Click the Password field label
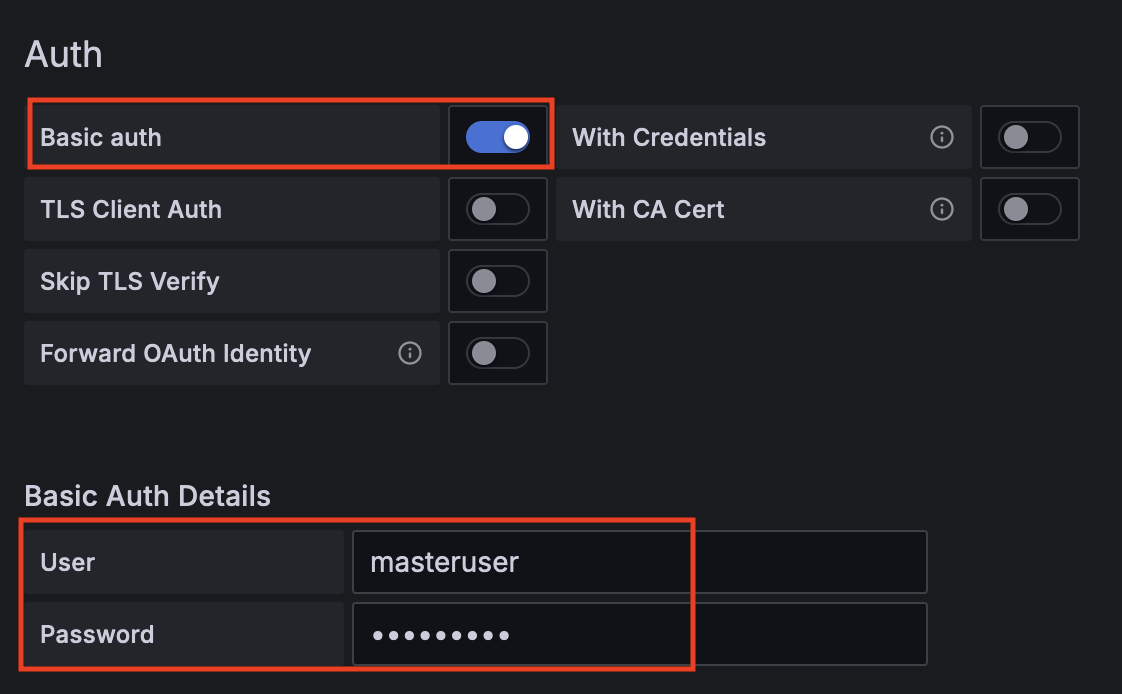Screen dimensions: 1122x694 click(x=97, y=634)
